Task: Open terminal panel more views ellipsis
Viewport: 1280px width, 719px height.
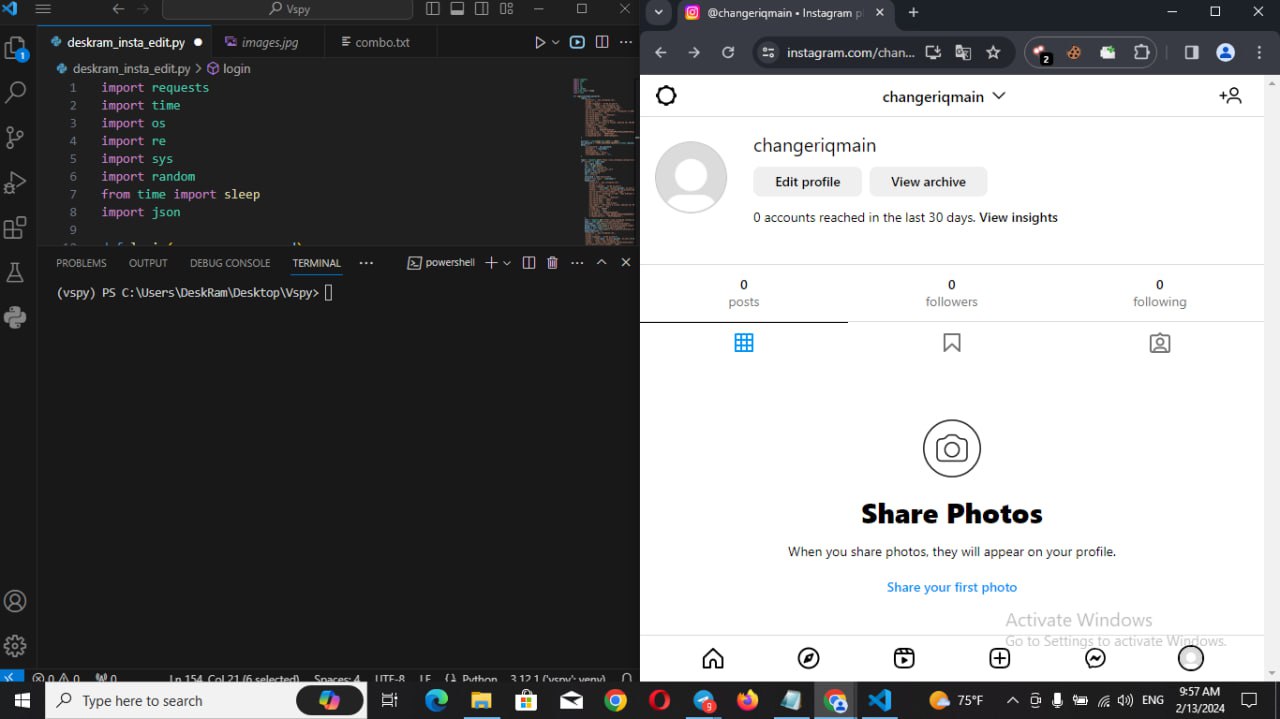Action: pyautogui.click(x=366, y=263)
